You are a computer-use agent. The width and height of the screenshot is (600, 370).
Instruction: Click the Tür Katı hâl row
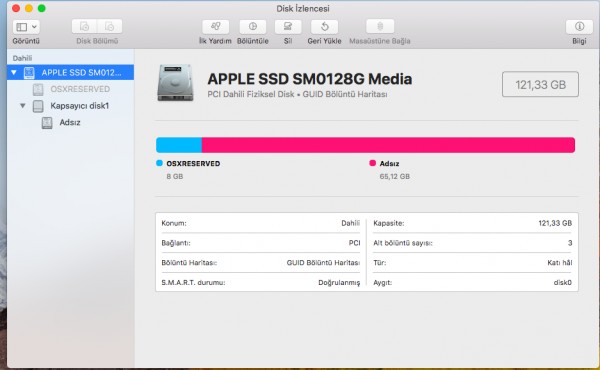(473, 263)
